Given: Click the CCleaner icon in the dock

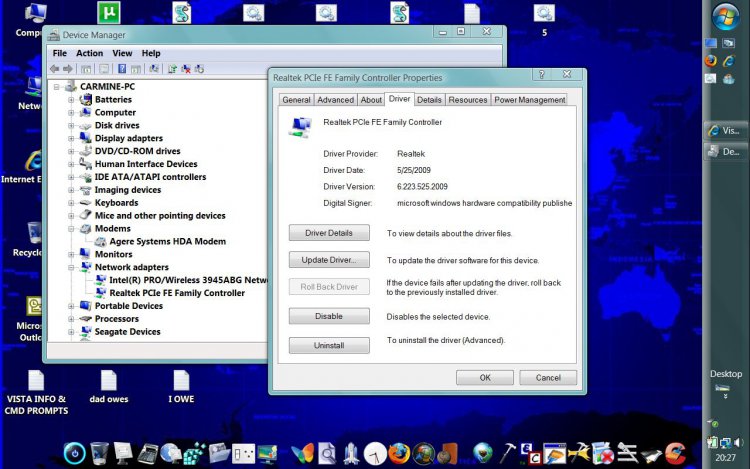Looking at the screenshot, I should [675, 454].
